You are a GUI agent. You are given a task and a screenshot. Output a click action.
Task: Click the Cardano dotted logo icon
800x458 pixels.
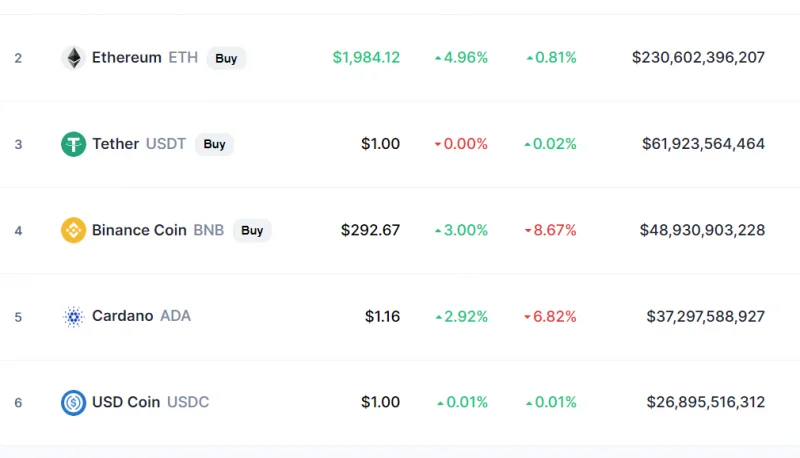click(73, 316)
